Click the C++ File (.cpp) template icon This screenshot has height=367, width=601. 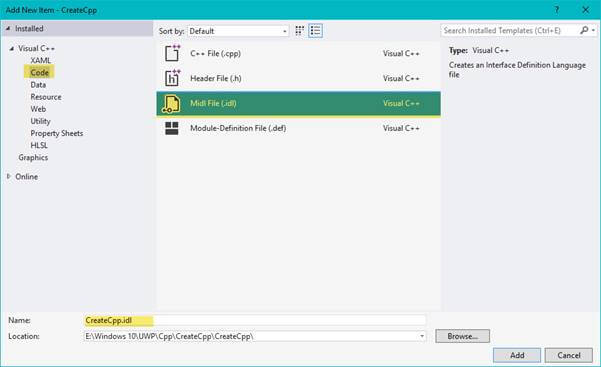172,53
